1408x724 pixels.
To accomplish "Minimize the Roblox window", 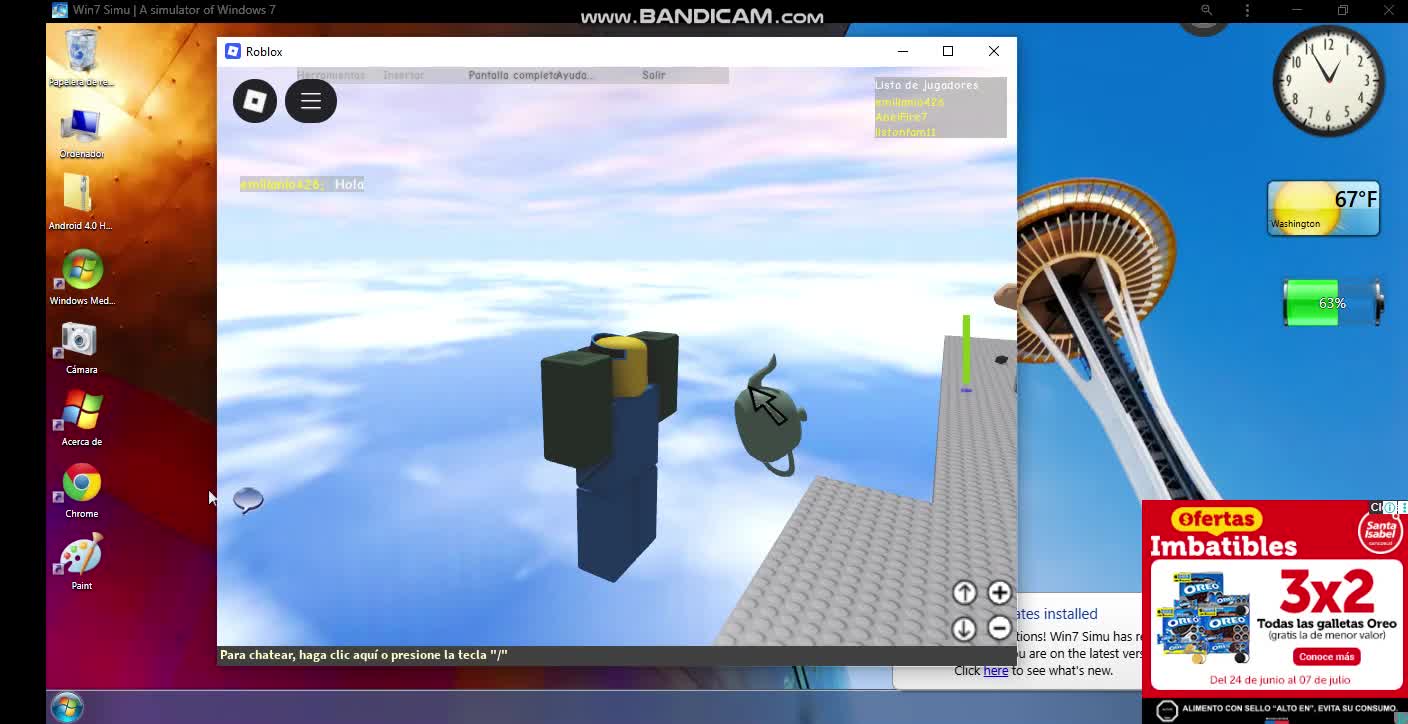I will point(903,51).
